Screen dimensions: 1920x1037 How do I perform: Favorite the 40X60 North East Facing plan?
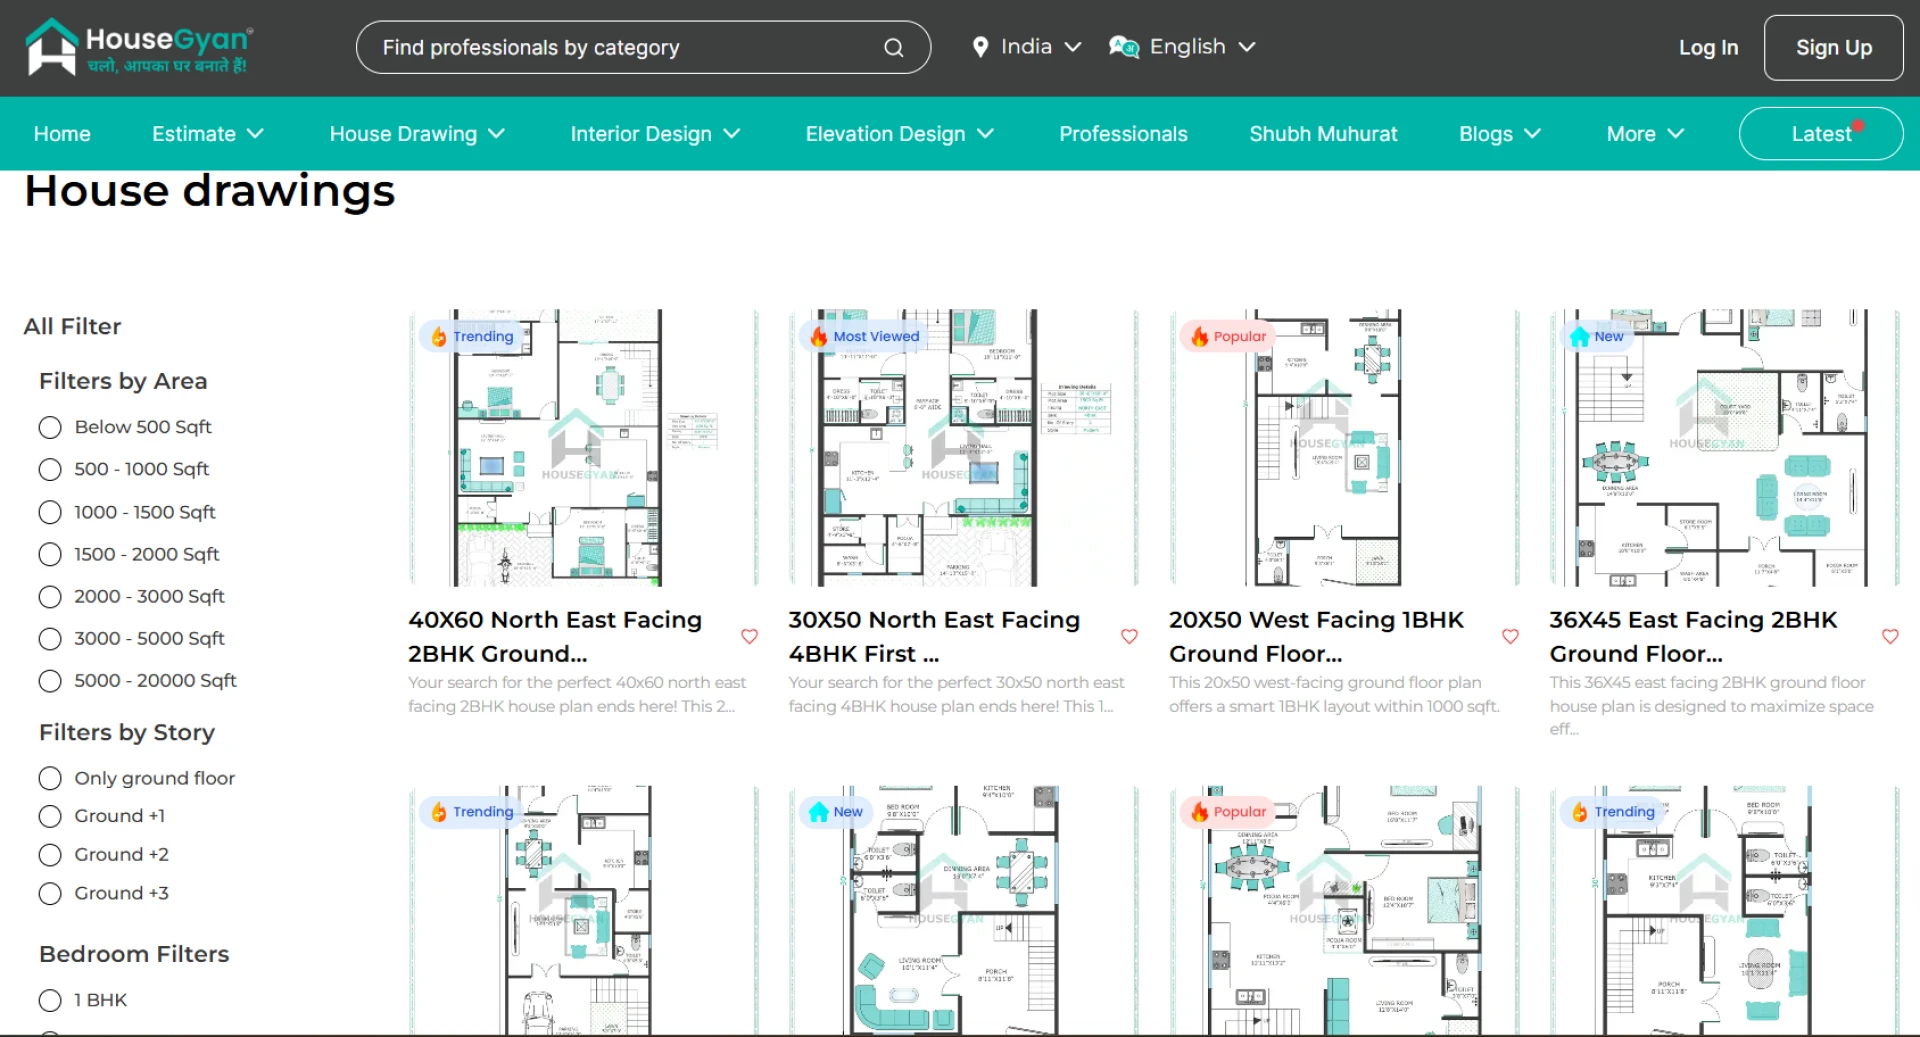tap(749, 636)
